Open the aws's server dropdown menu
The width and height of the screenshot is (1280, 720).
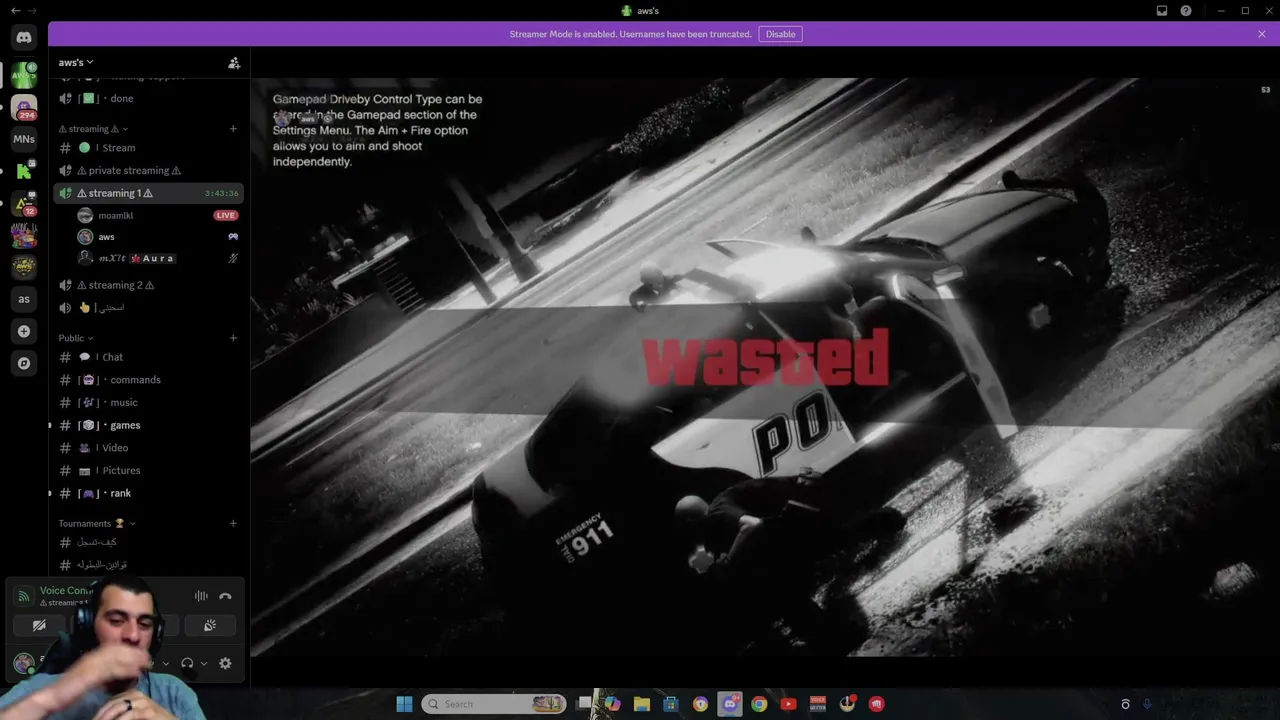click(x=76, y=63)
